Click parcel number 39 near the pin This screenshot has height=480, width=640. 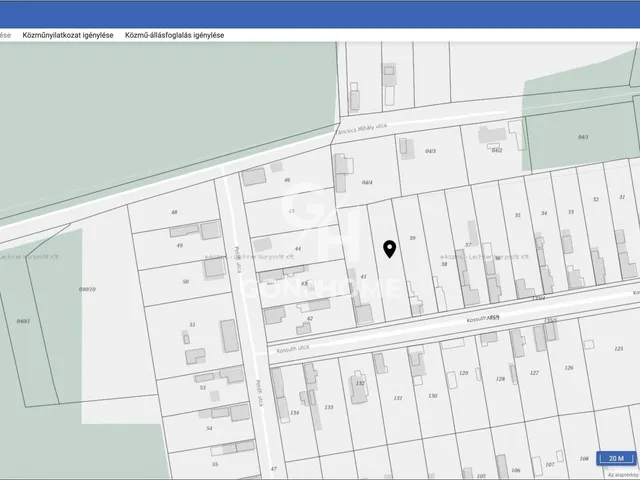412,238
